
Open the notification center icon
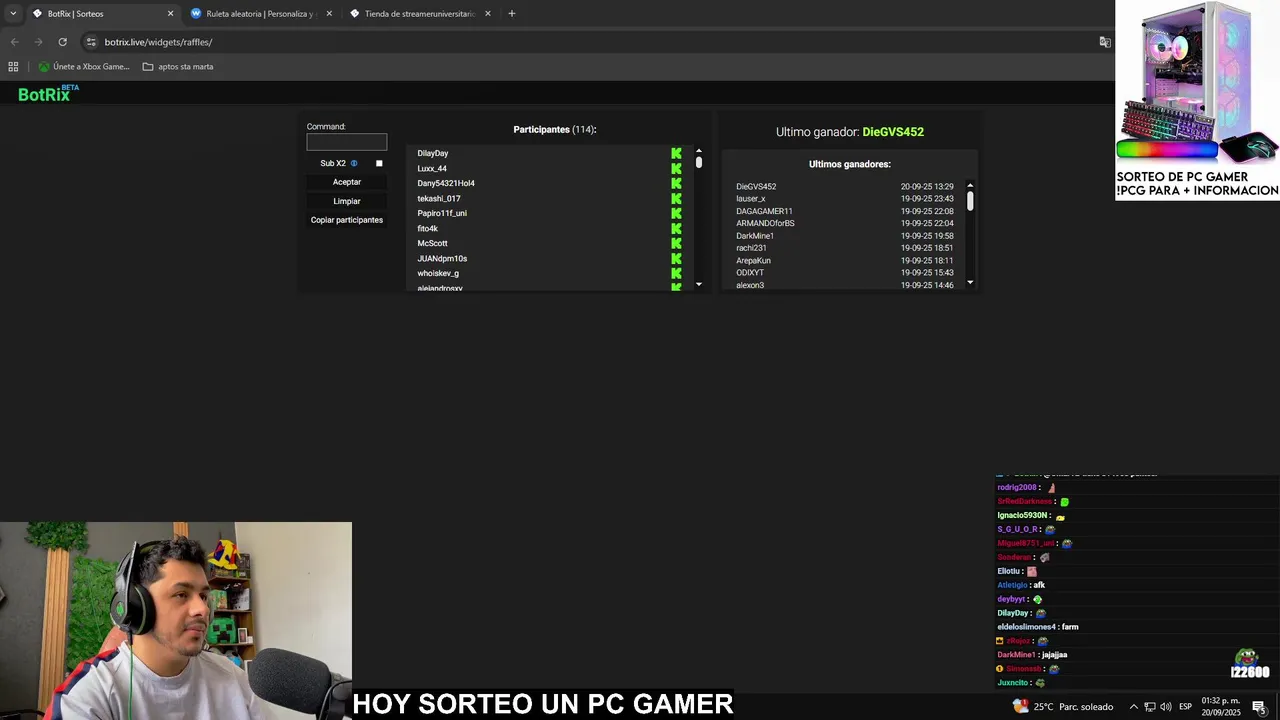coord(1259,707)
